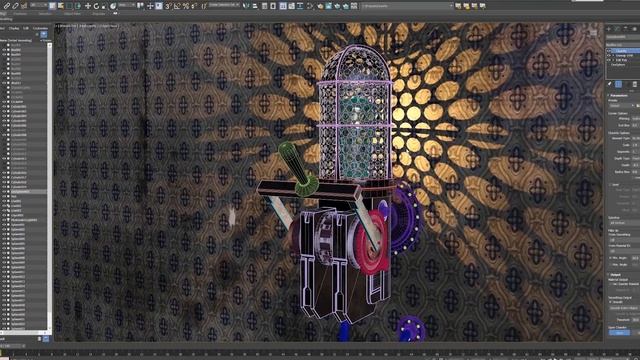Image resolution: width=640 pixels, height=360 pixels.
Task: Toggle the Ribbon display icon
Action: click(283, 6)
